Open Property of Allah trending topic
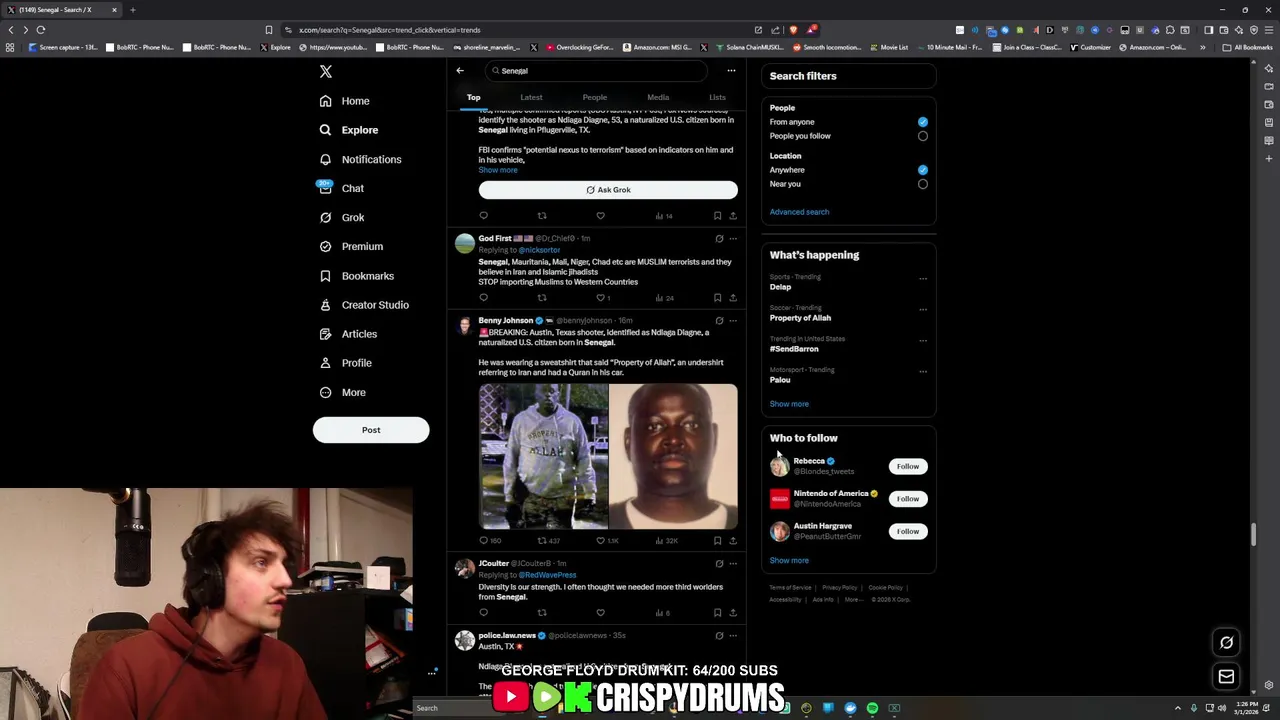Screen dimensions: 1280x720 pos(800,318)
